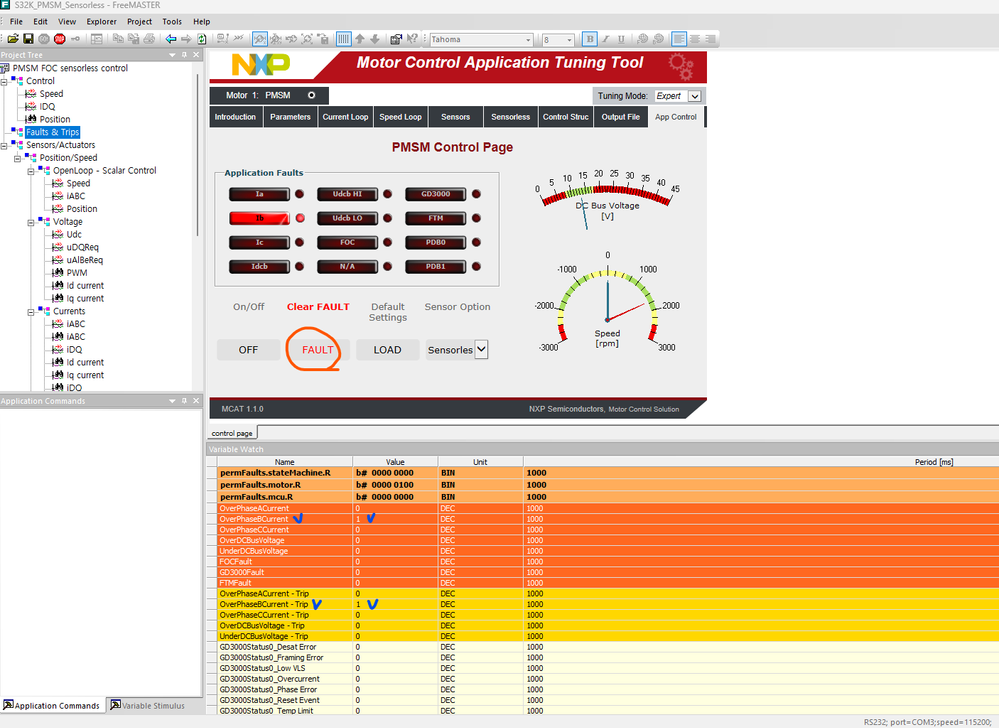Click the key icon in toolbar

pos(75,39)
